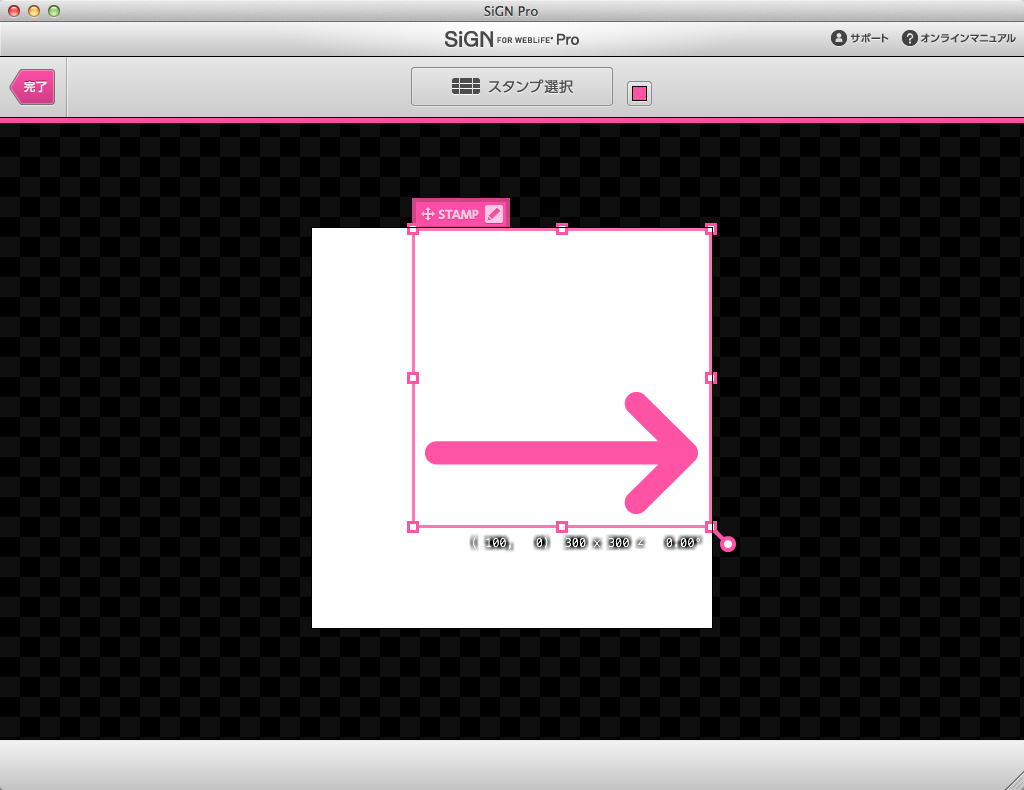The height and width of the screenshot is (790, 1024).
Task: Select the right-middle resize handle
Action: [x=711, y=378]
